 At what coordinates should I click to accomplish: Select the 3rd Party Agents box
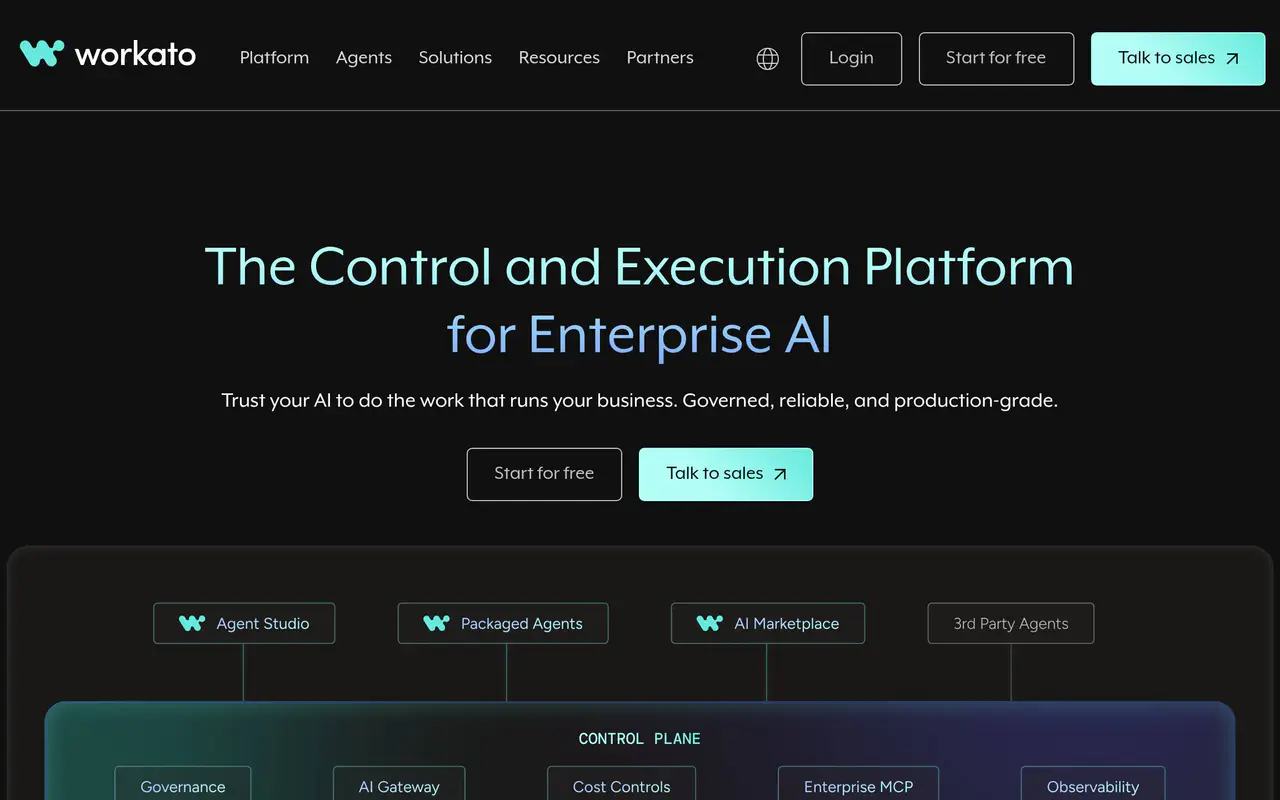1011,623
